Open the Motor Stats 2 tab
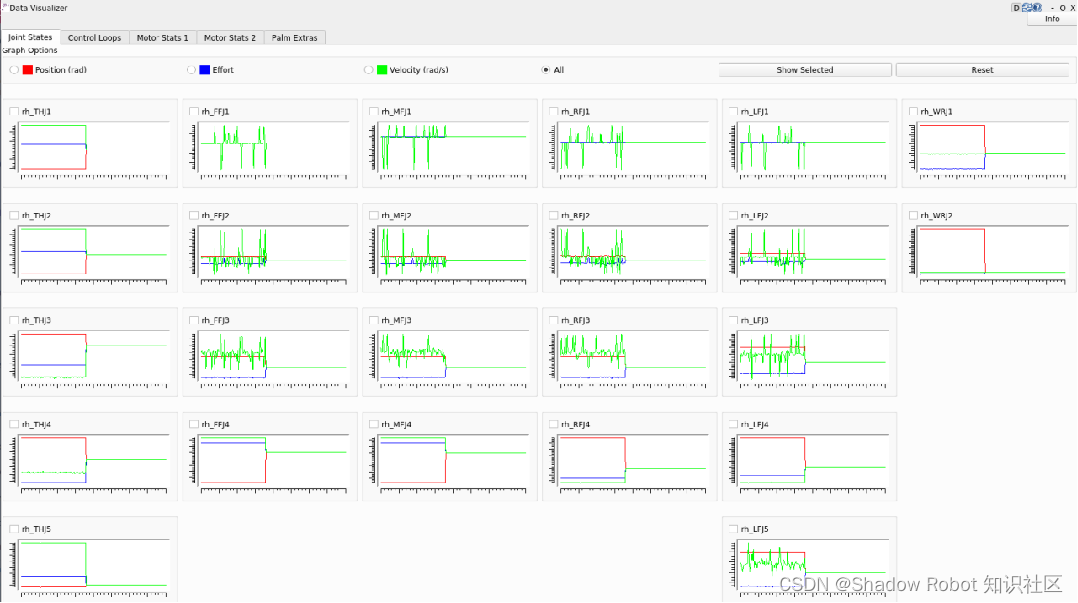Viewport: 1078px width, 603px height. 230,38
